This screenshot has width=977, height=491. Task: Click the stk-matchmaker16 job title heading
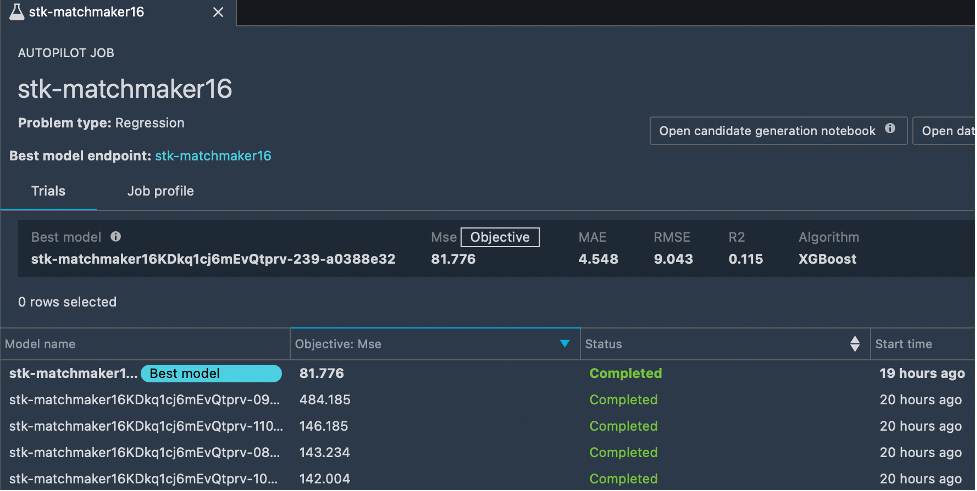[125, 89]
